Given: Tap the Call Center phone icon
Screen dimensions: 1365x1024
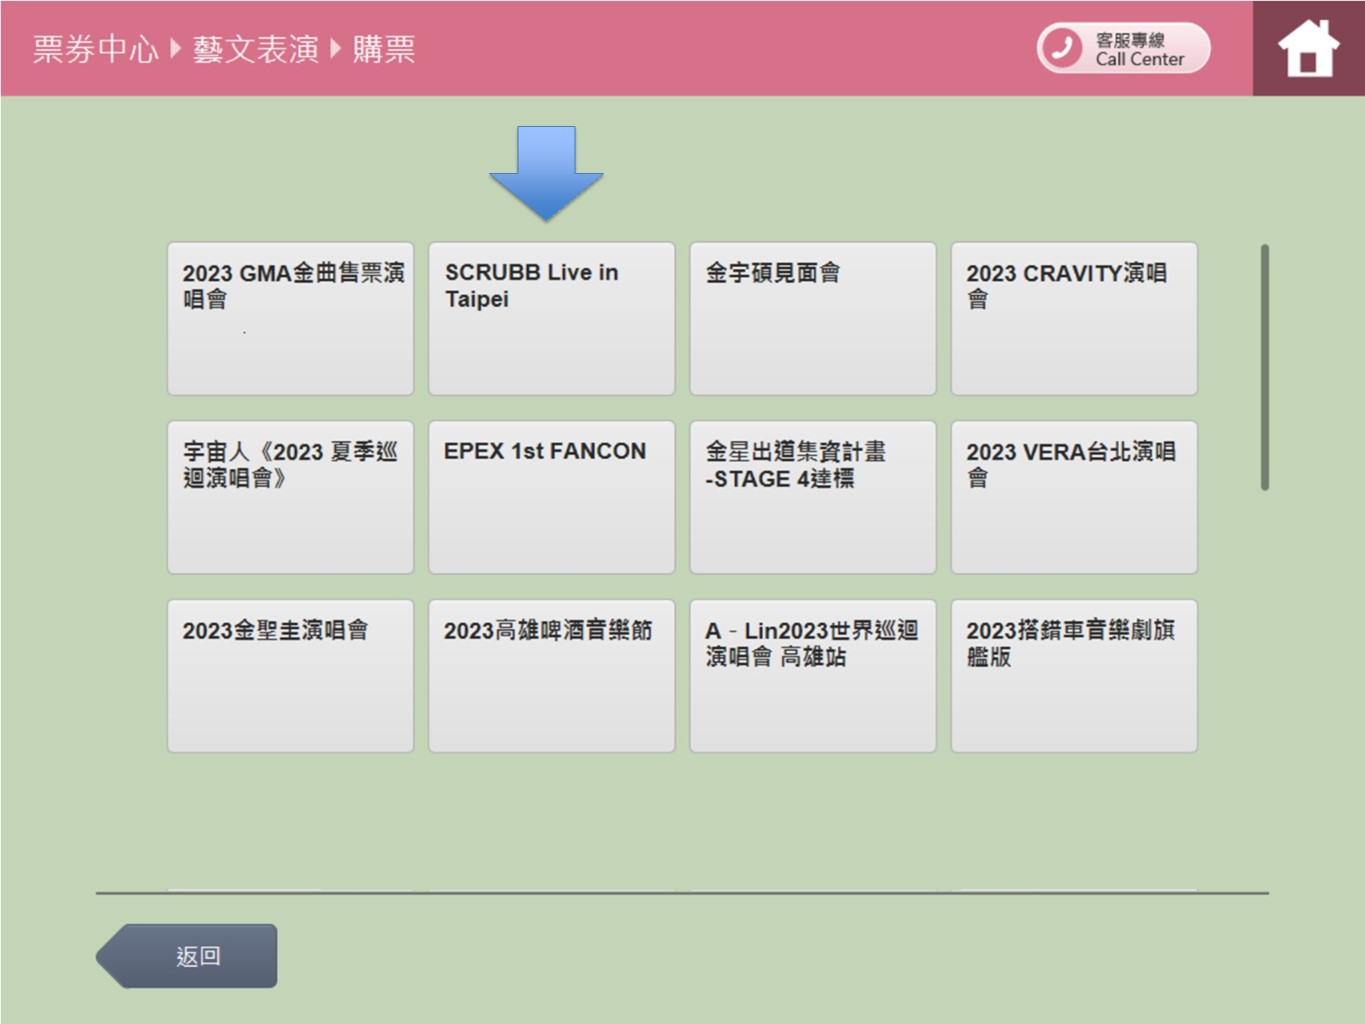Looking at the screenshot, I should [1062, 48].
